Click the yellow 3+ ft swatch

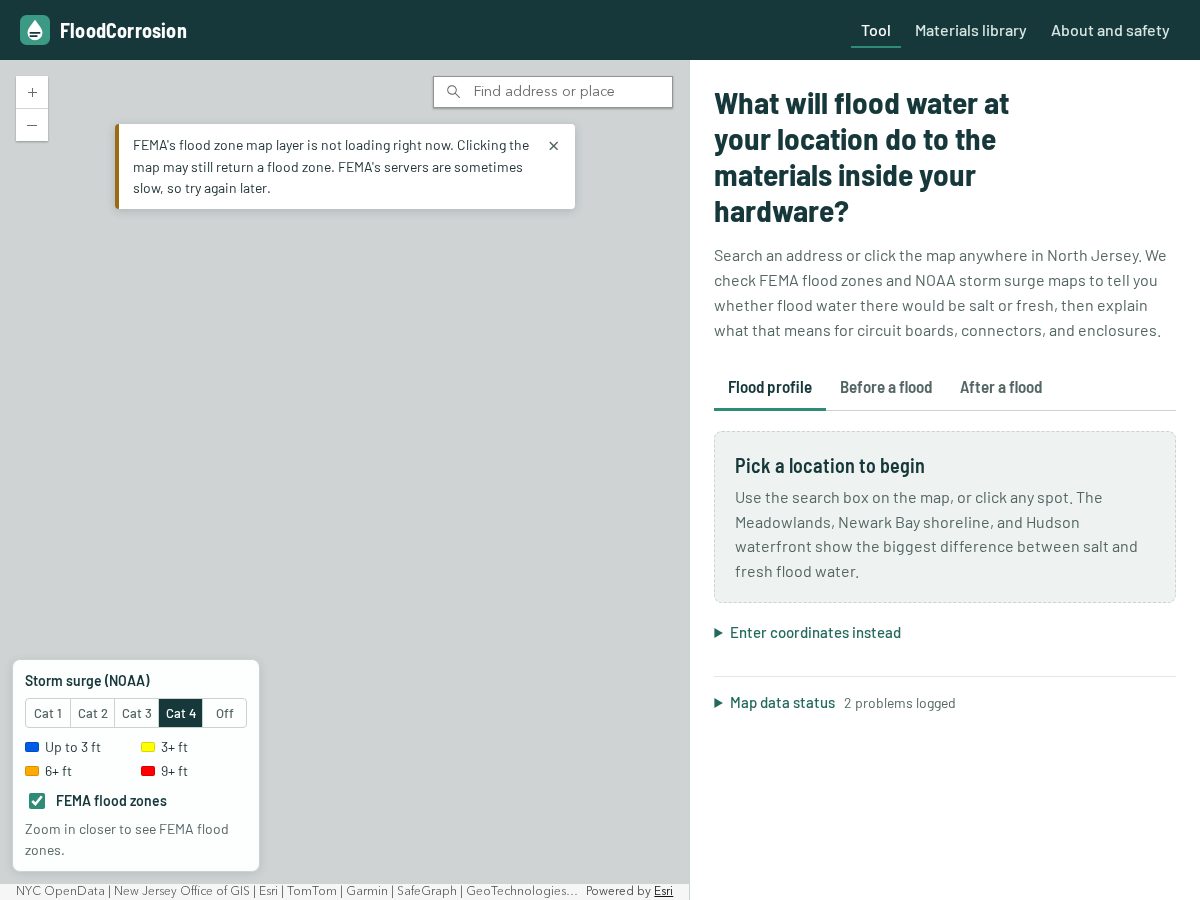tap(148, 747)
